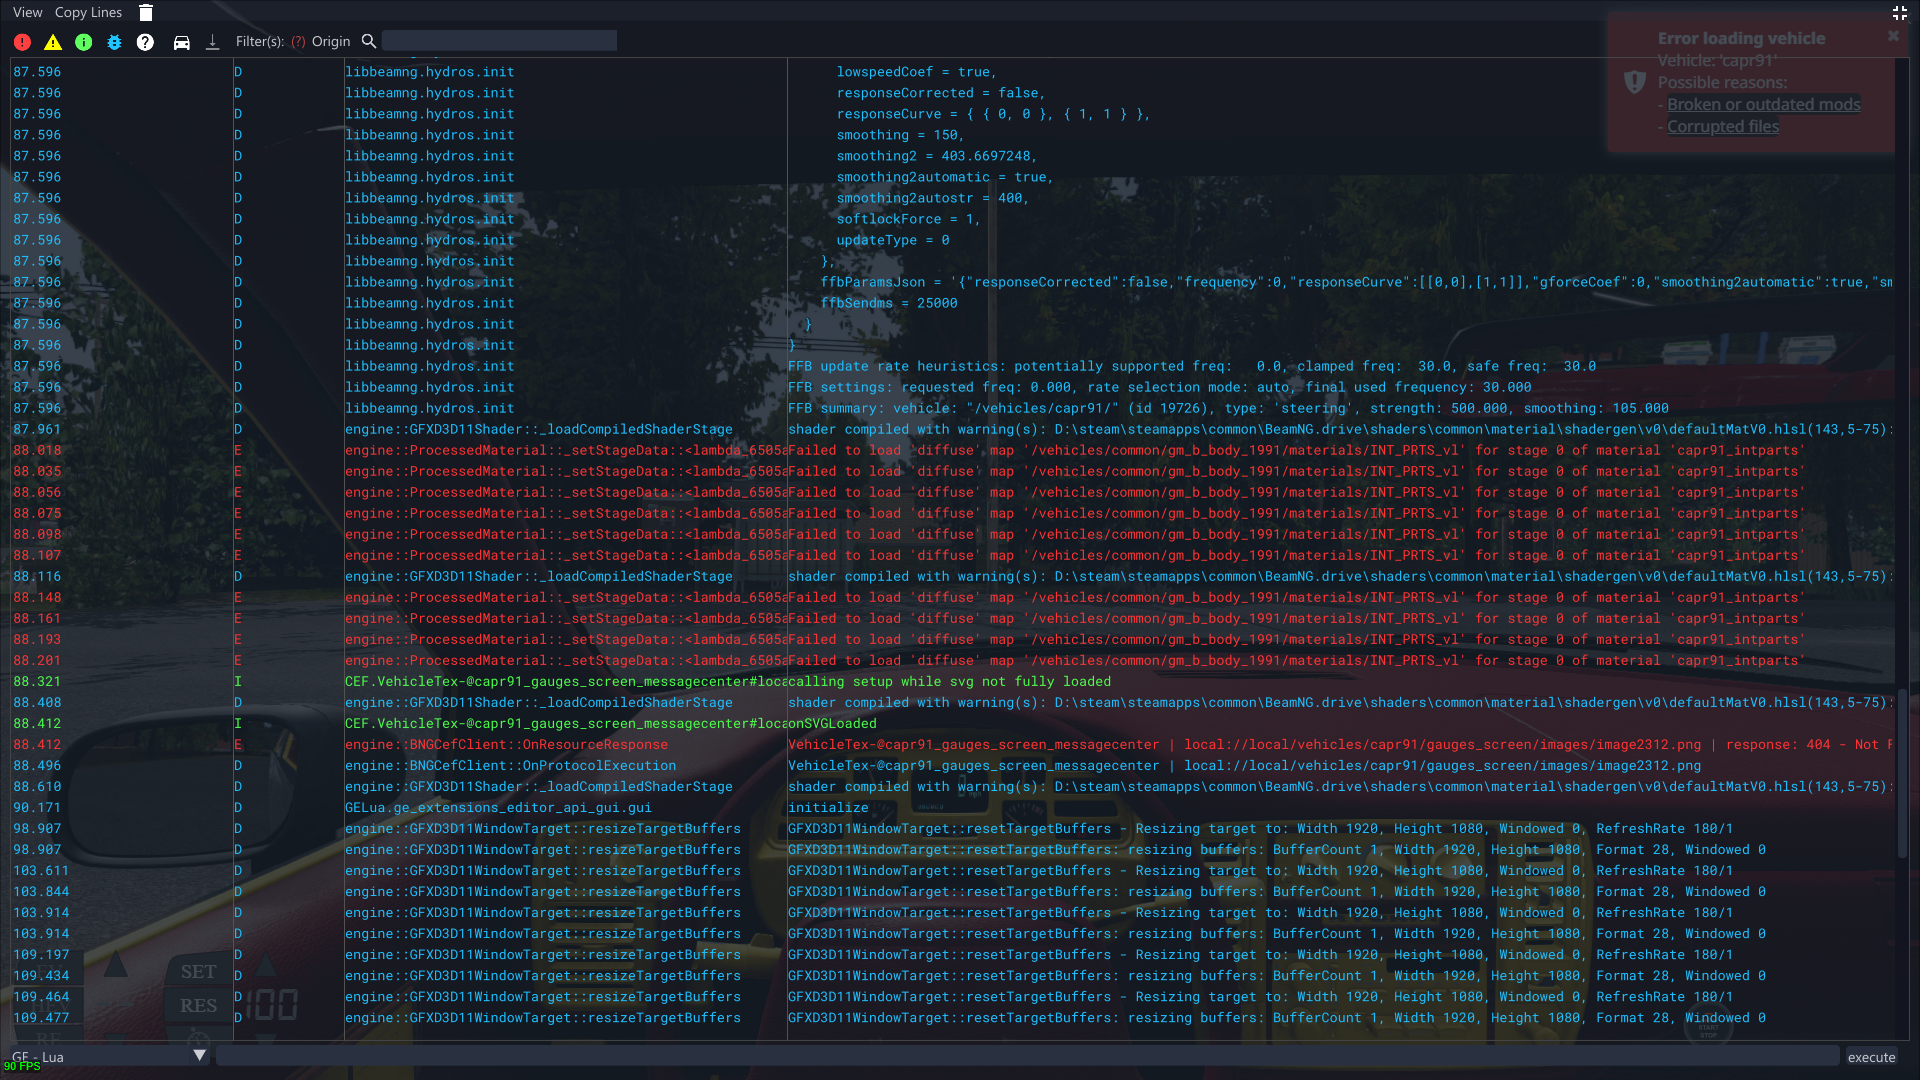Viewport: 1920px width, 1080px height.
Task: Expand the Origin filter option
Action: [x=330, y=41]
